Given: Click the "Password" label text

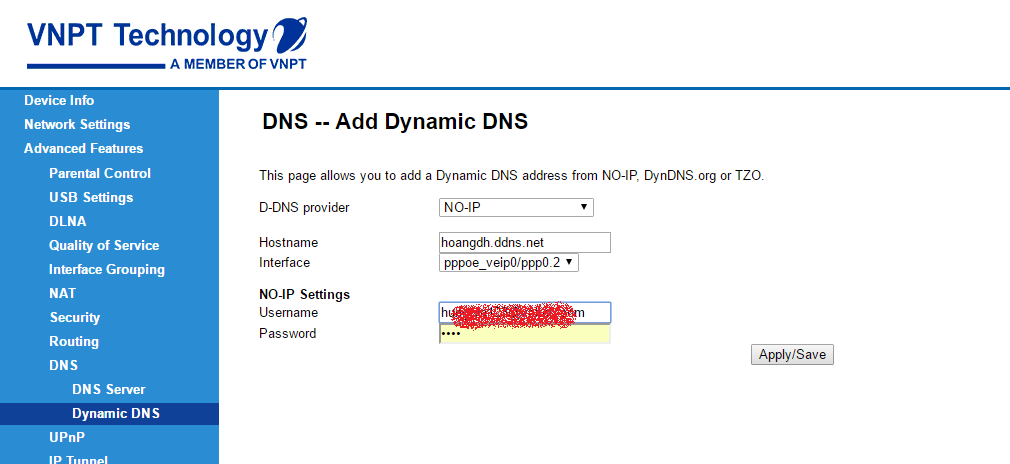Looking at the screenshot, I should coord(287,333).
